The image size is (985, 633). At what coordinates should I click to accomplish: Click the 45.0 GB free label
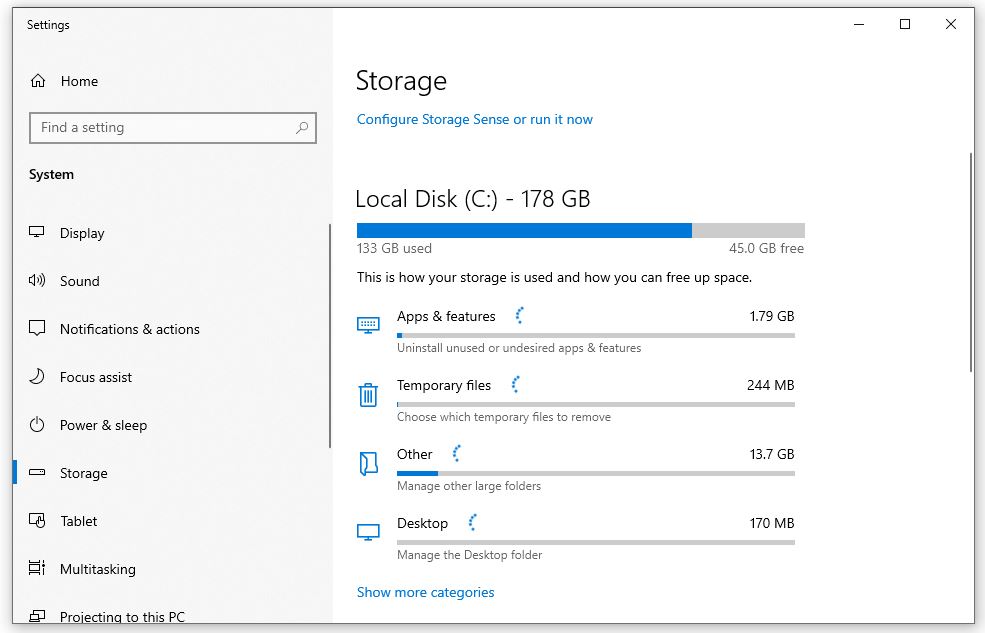pyautogui.click(x=766, y=248)
